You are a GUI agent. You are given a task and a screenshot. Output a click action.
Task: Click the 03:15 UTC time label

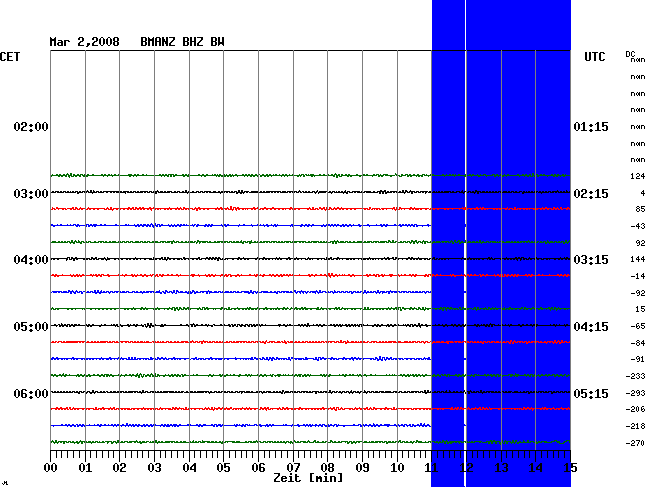click(x=591, y=260)
